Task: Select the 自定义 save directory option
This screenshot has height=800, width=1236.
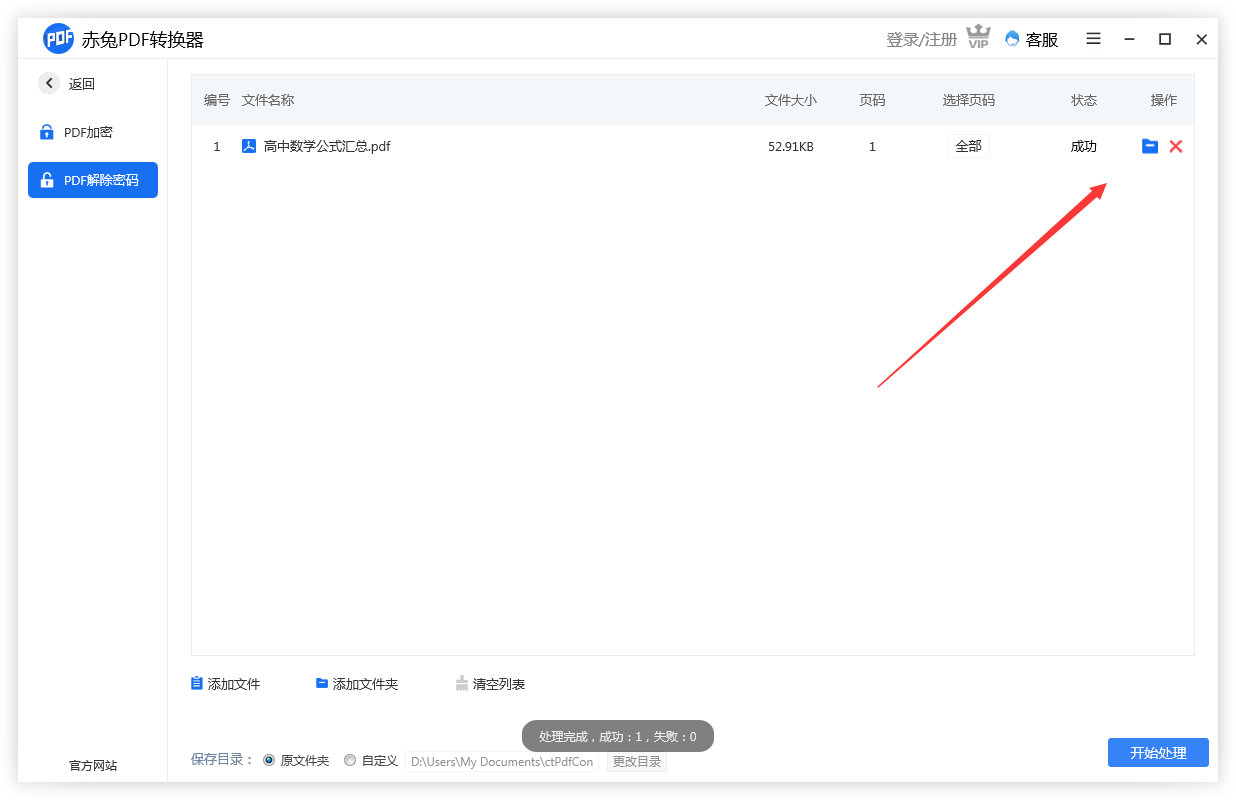Action: pyautogui.click(x=350, y=760)
